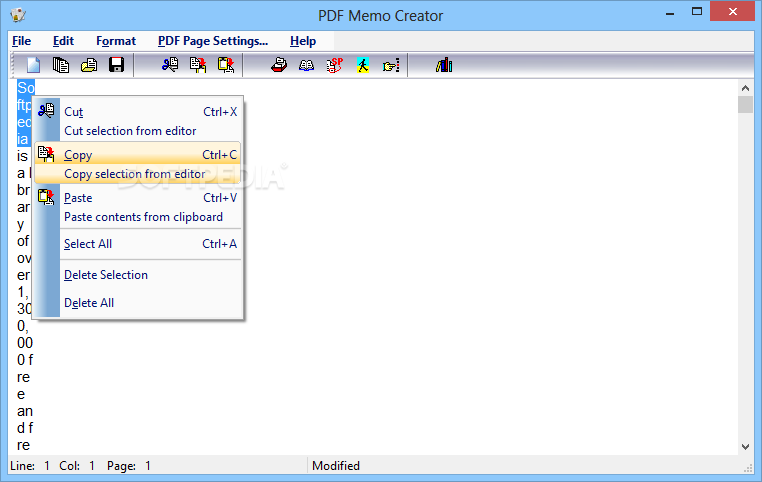Click the stacked pages toolbar icon
762x482 pixels.
pyautogui.click(x=61, y=65)
